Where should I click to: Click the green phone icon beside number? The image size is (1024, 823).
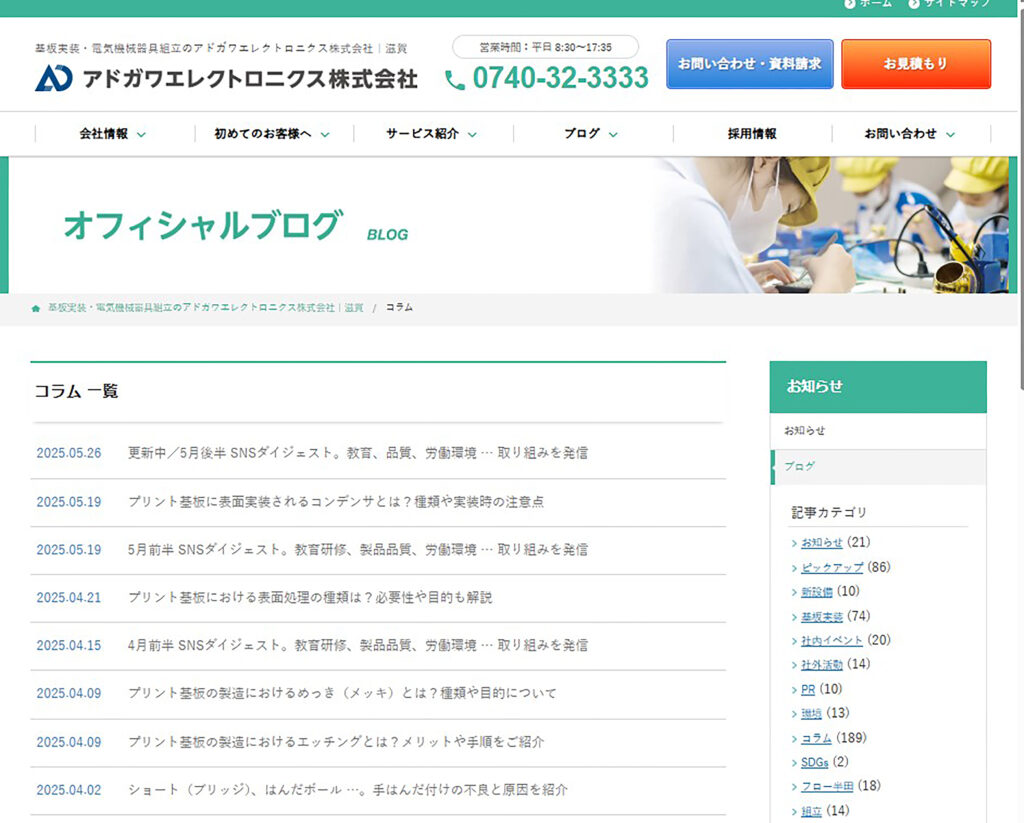[x=455, y=80]
